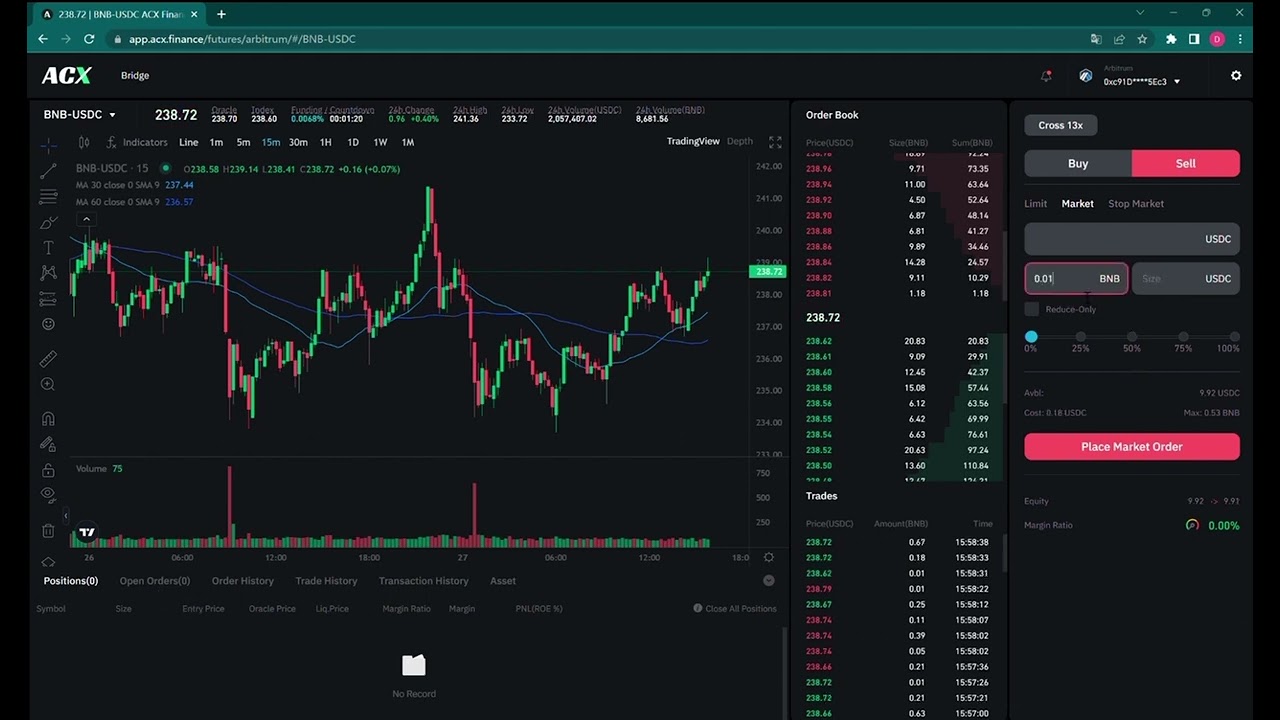Set chart interval to 30m

[298, 142]
